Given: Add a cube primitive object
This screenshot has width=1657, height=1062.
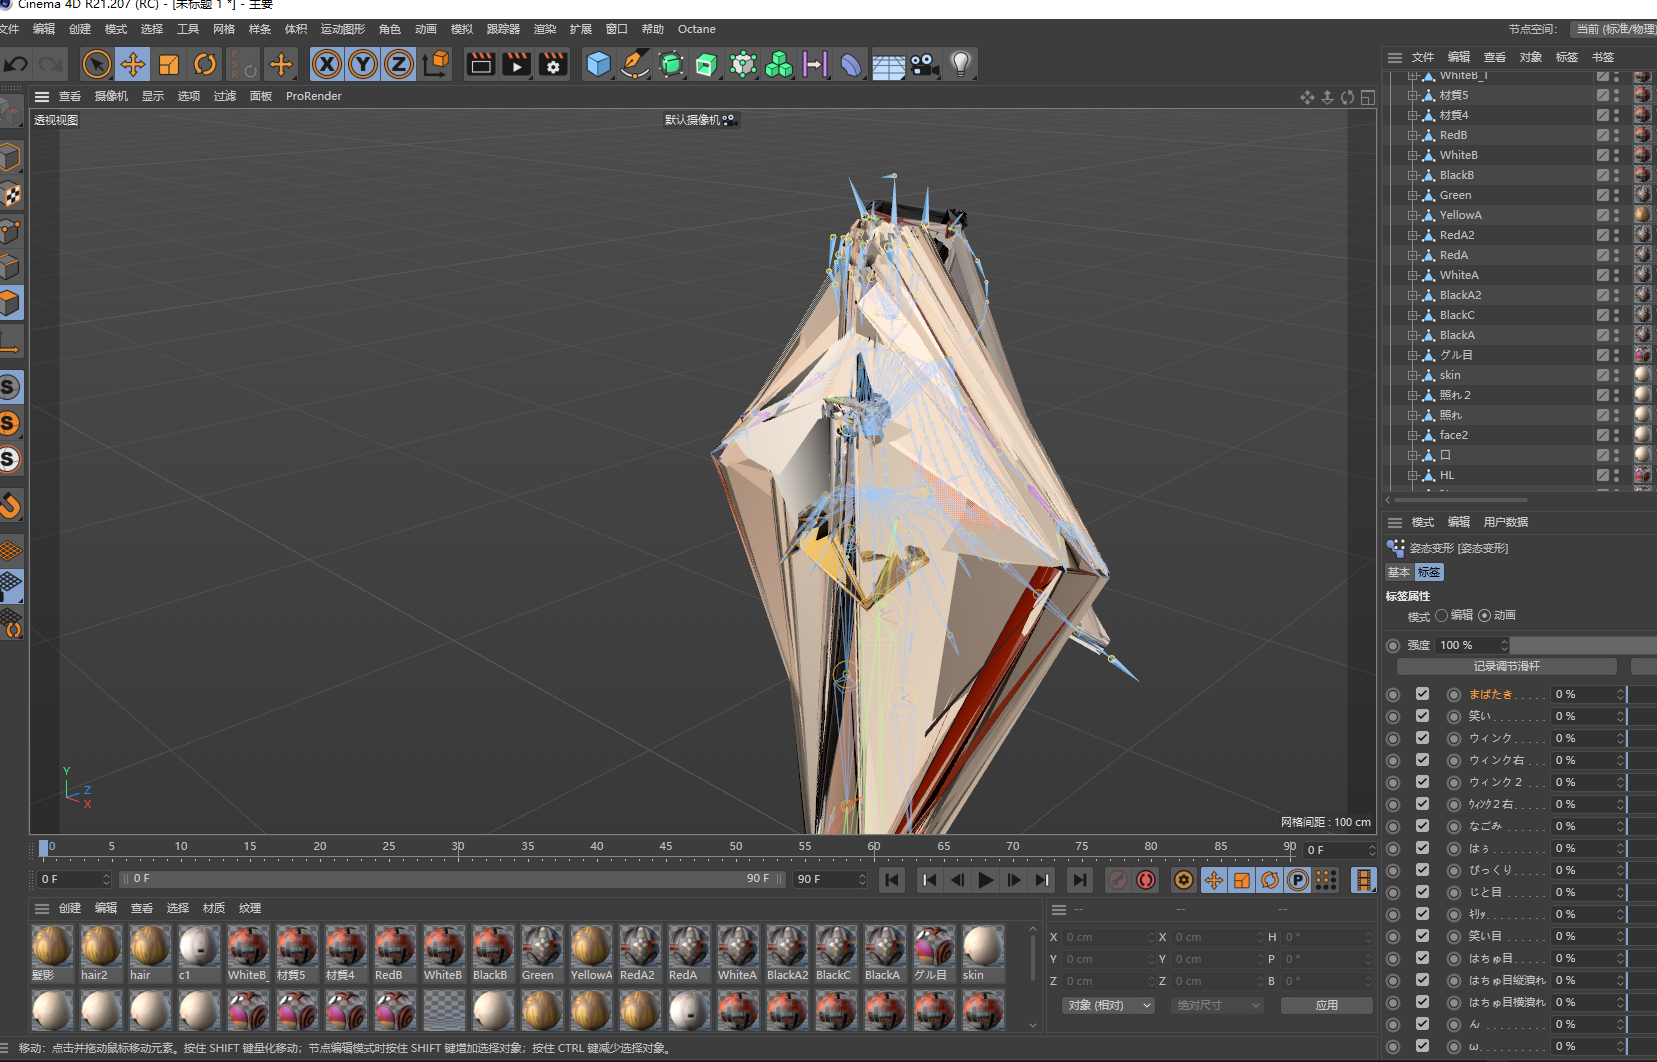Looking at the screenshot, I should click(x=598, y=65).
